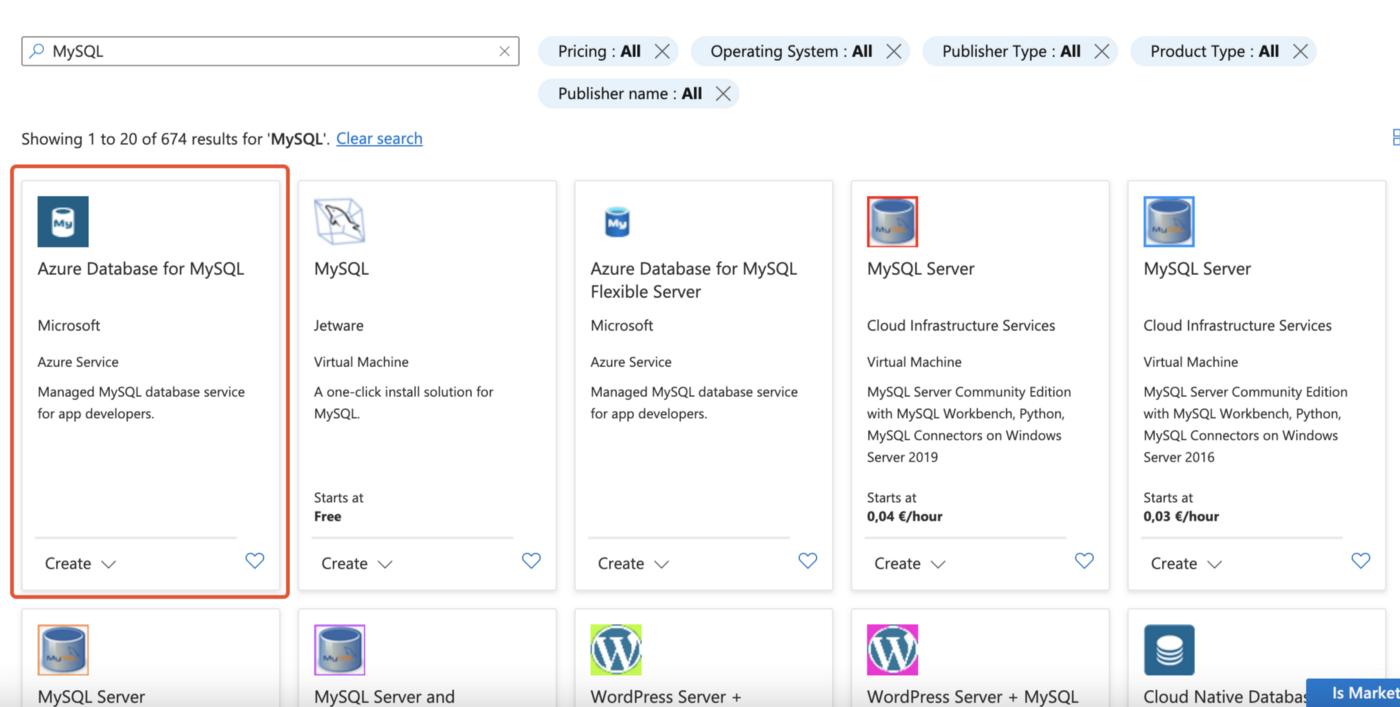This screenshot has height=707, width=1400.
Task: Click the blue-bordered MySQL Server 2016 icon
Action: tap(1169, 222)
